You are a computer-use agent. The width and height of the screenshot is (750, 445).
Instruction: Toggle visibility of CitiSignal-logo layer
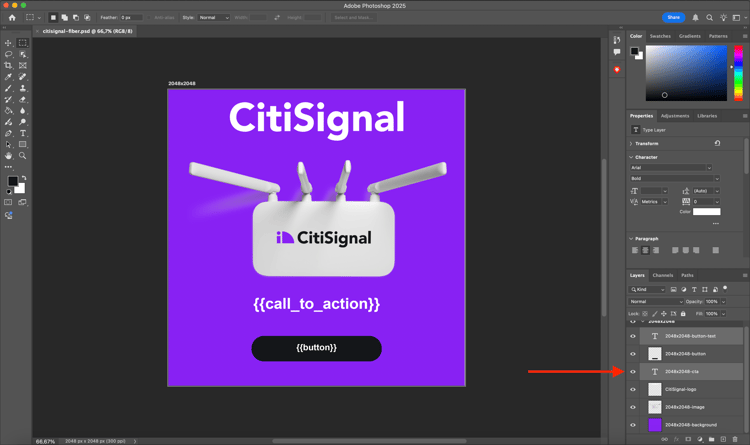[633, 389]
